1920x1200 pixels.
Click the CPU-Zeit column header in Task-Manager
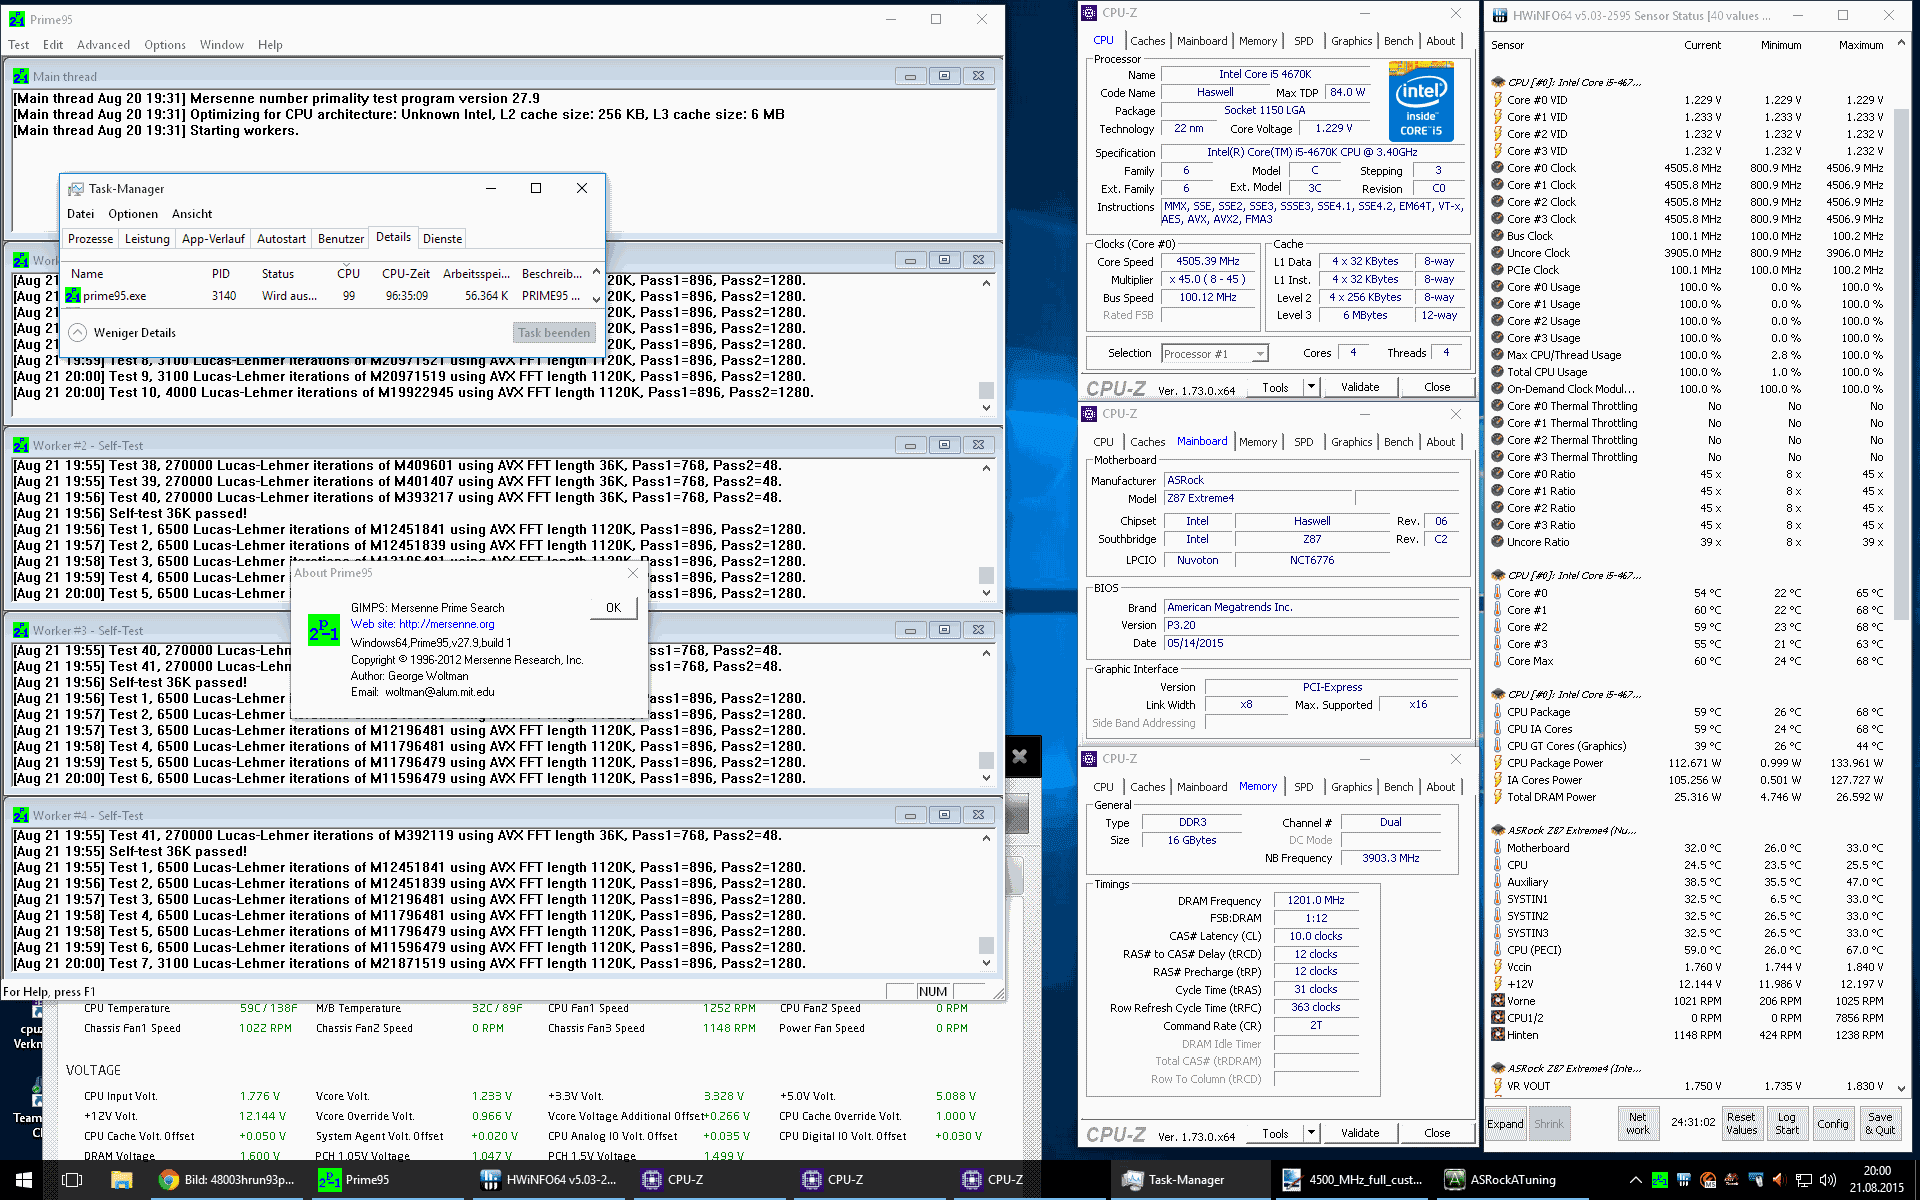pyautogui.click(x=406, y=274)
